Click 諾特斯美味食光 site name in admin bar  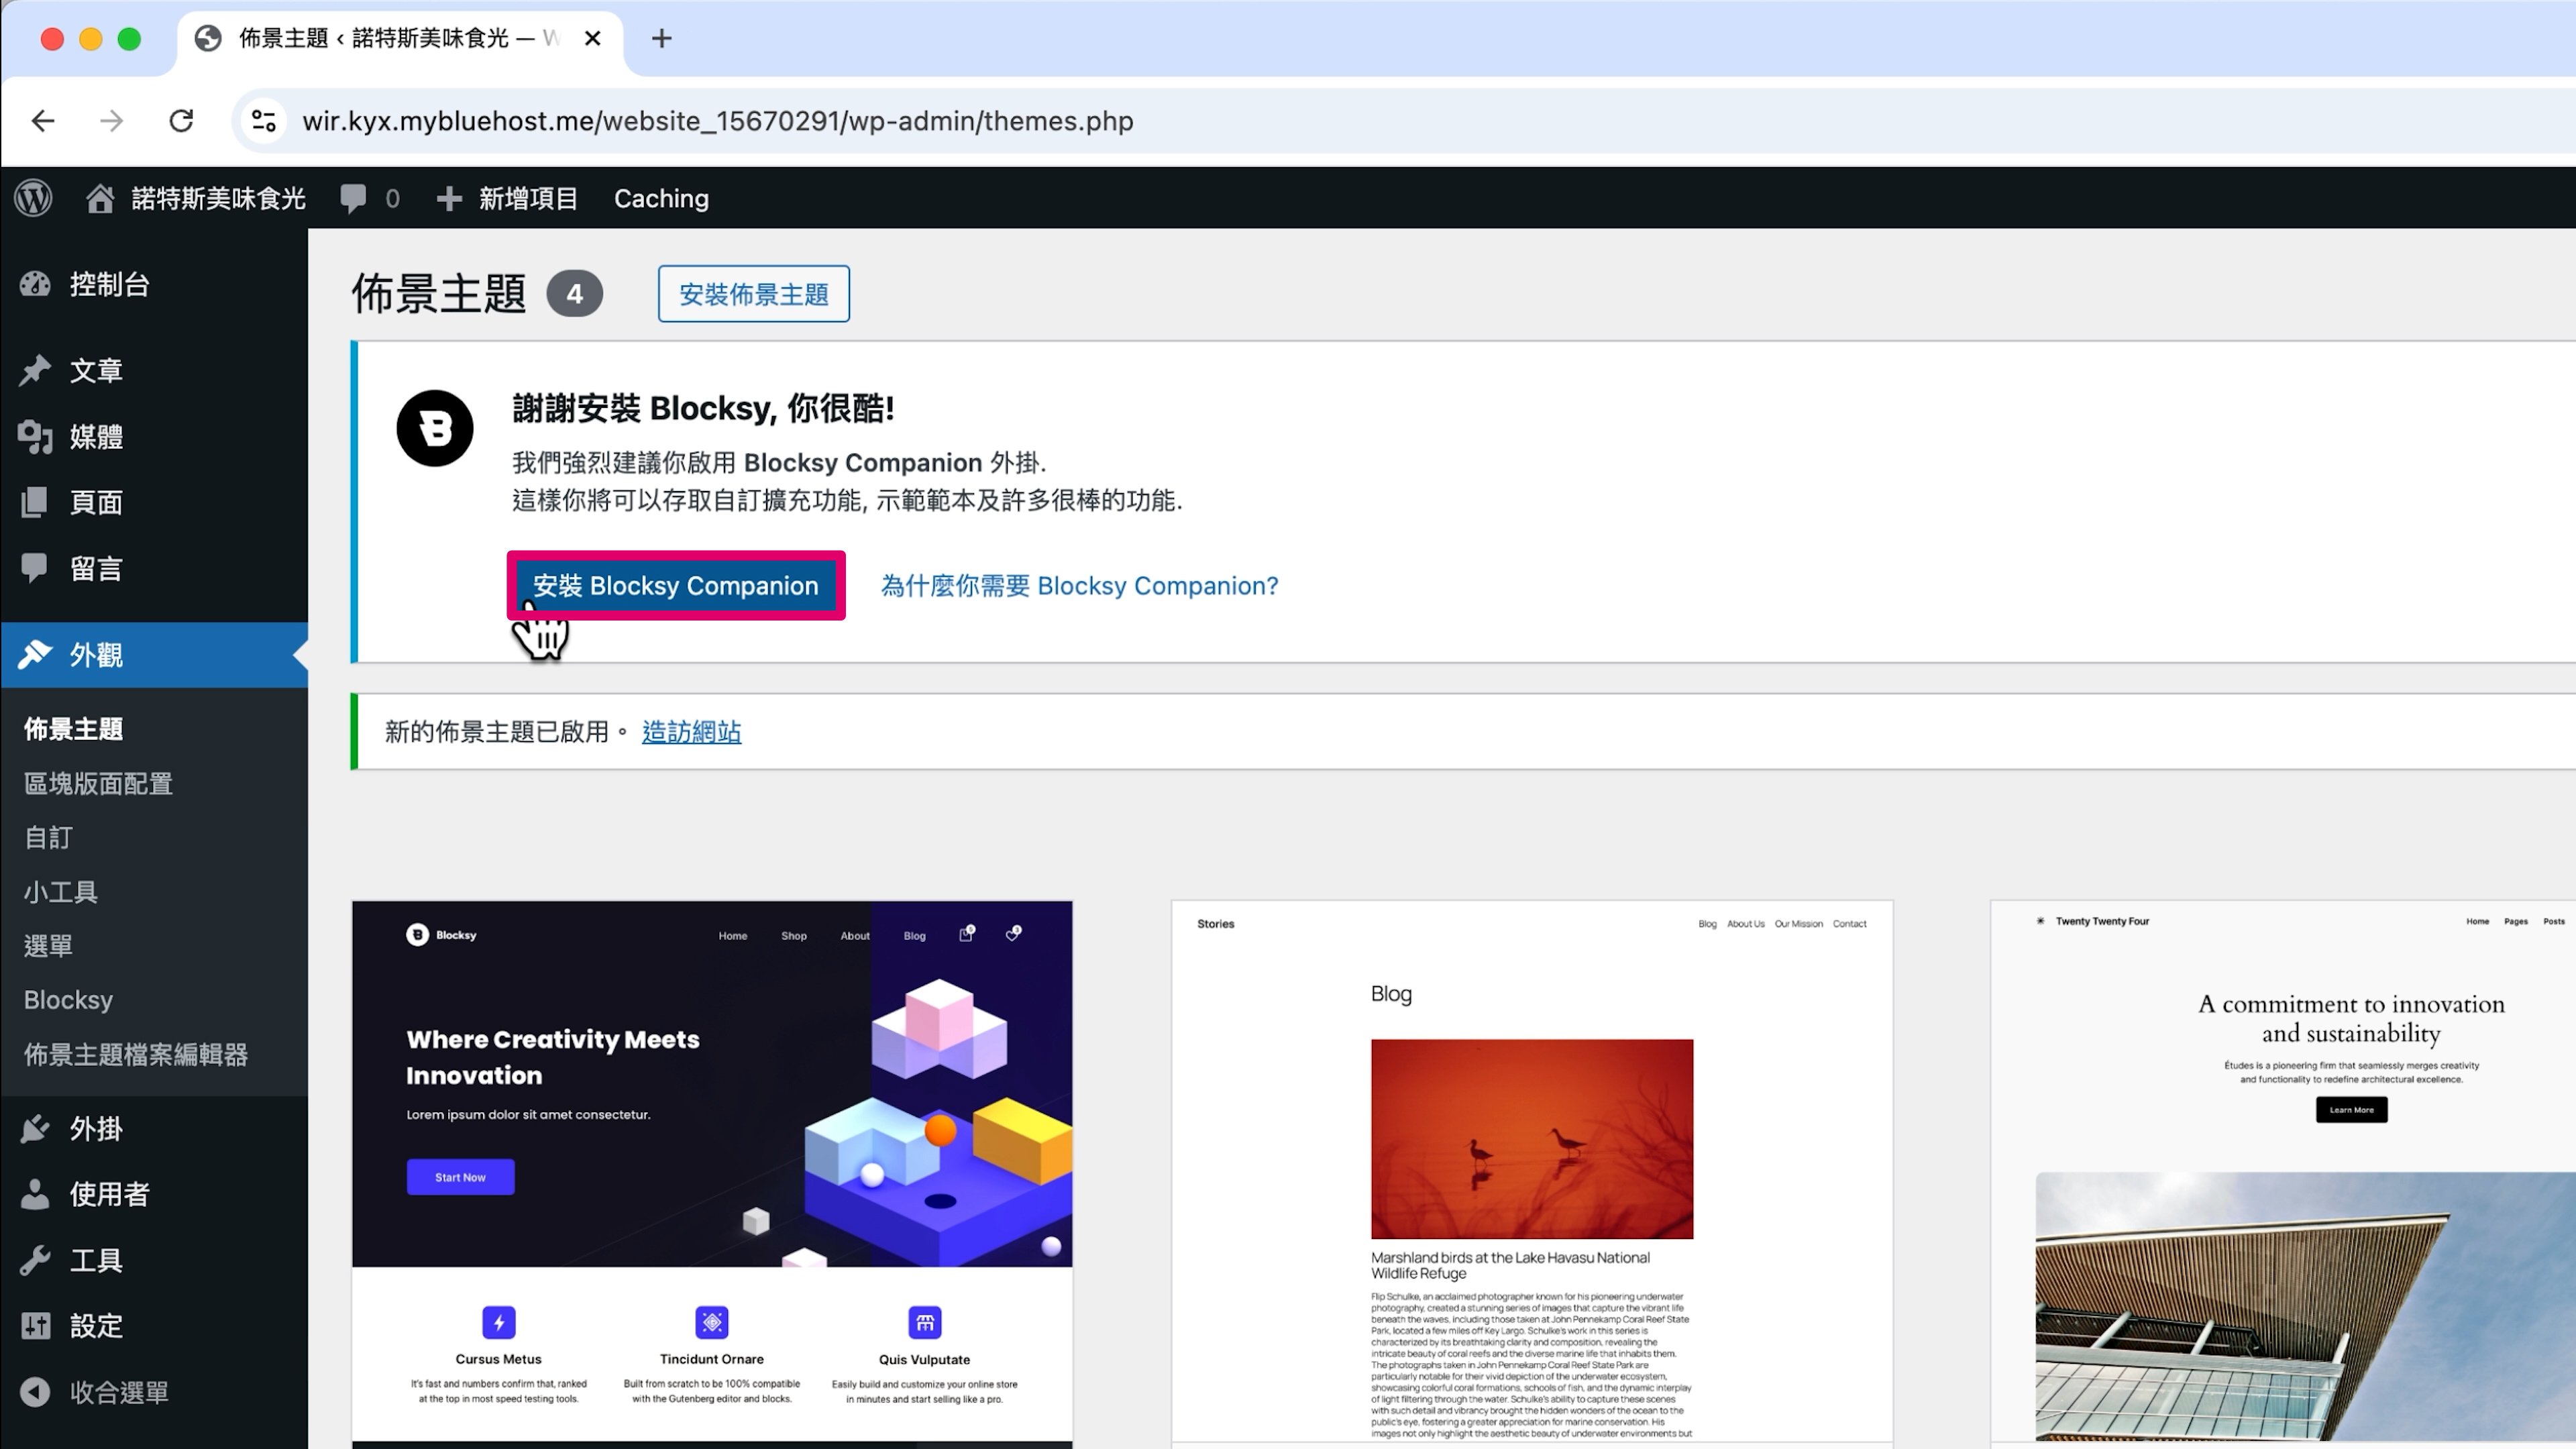[x=219, y=198]
